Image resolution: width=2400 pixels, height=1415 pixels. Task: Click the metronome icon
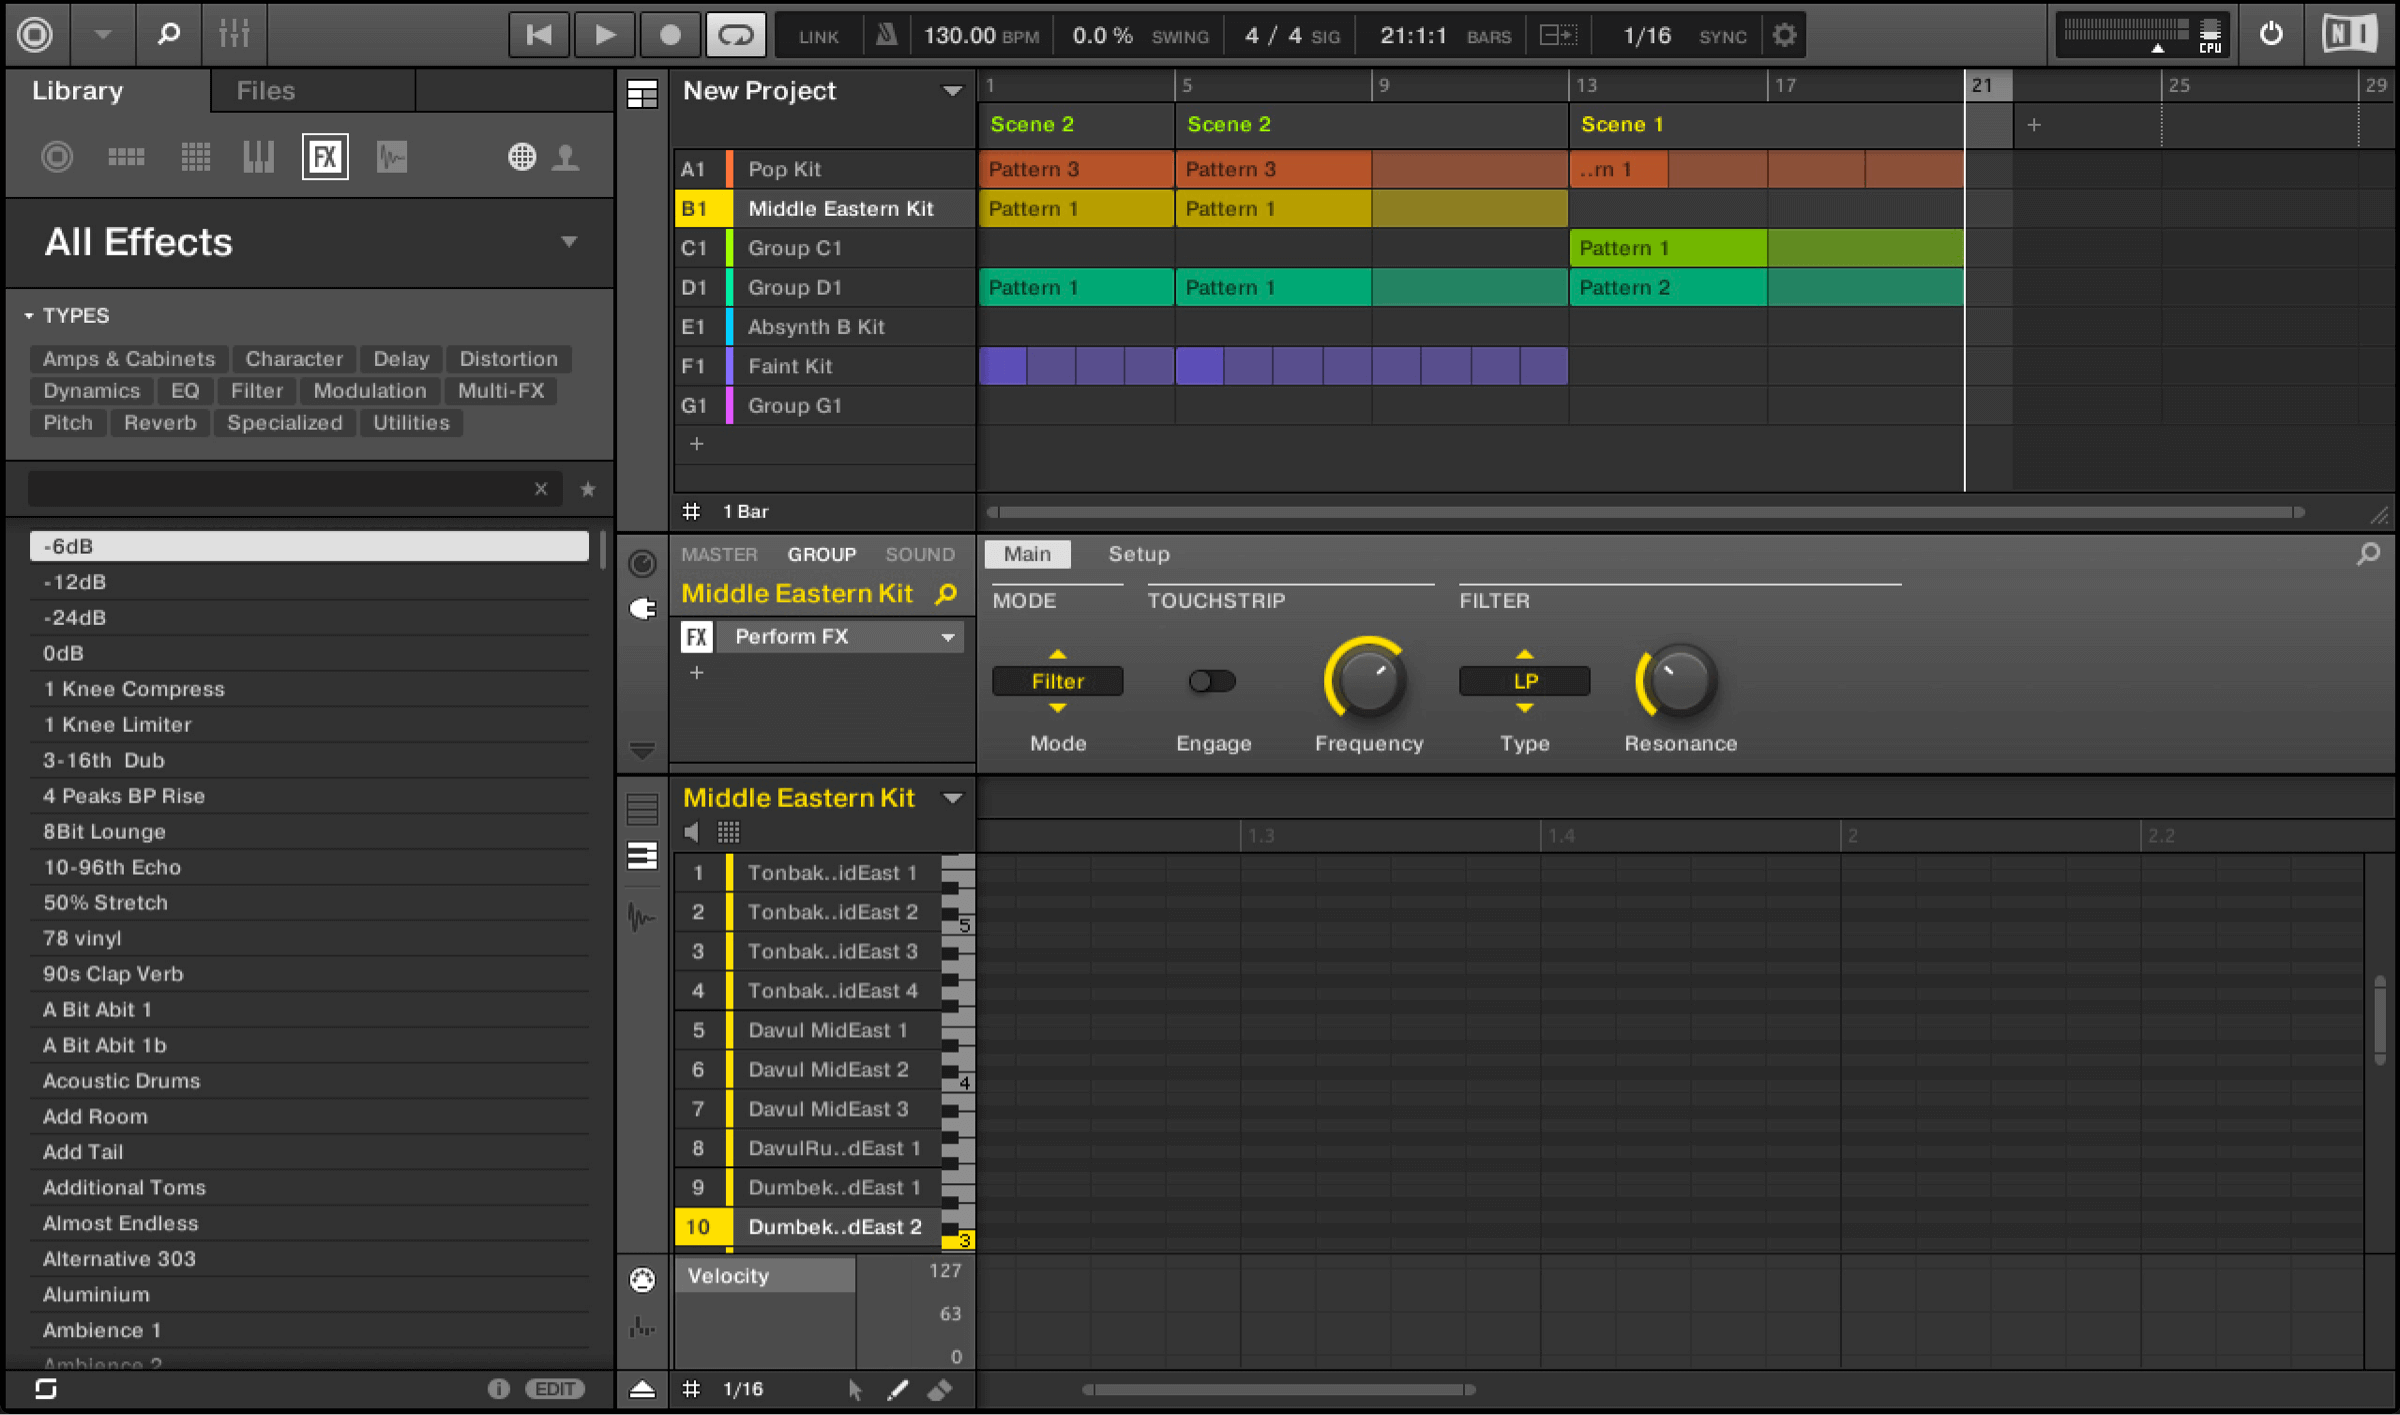(886, 35)
